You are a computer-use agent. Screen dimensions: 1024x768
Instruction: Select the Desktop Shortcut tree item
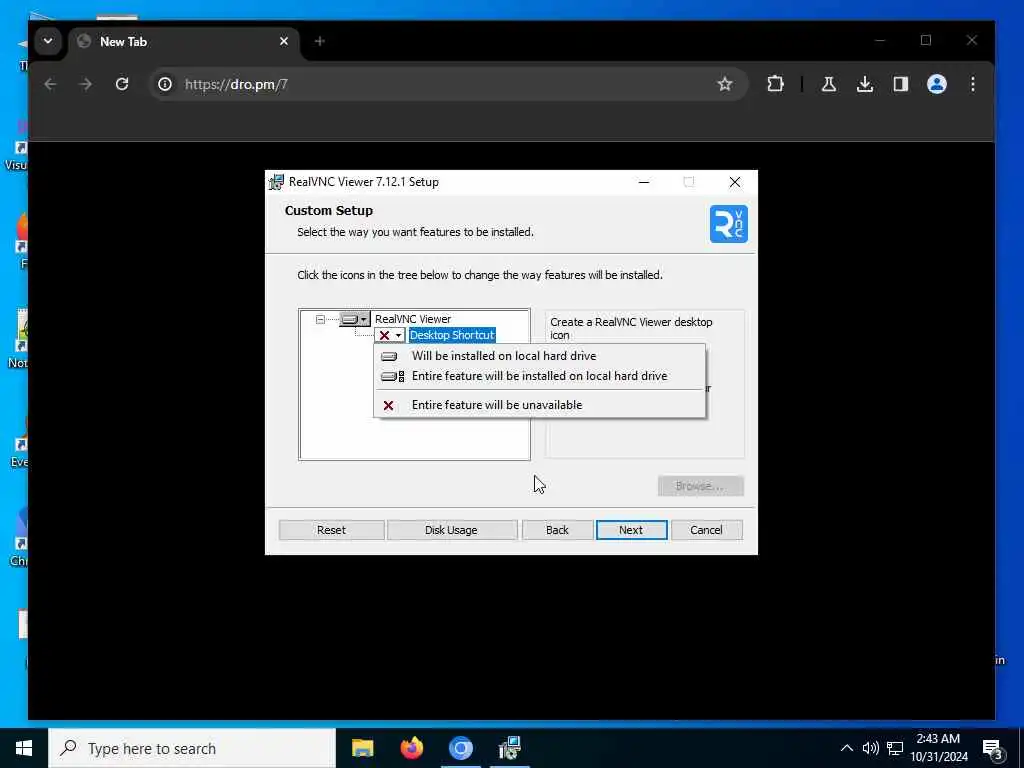[x=452, y=335]
